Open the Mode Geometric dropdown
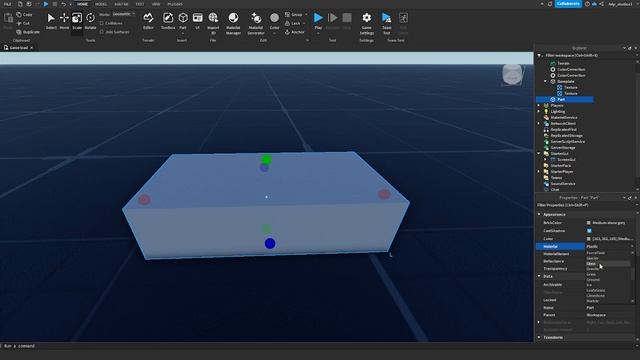640x360 pixels. tap(122, 14)
